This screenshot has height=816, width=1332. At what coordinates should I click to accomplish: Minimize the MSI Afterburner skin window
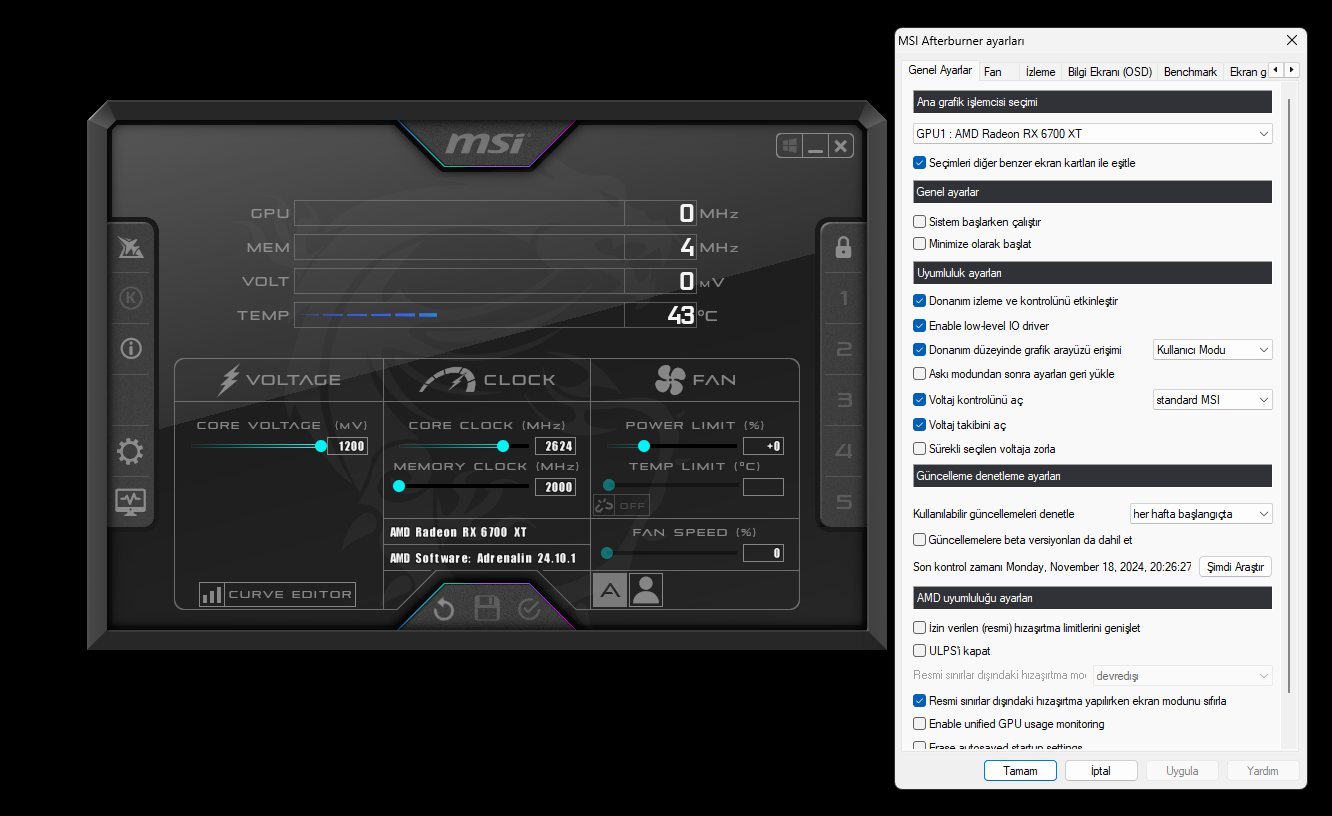tap(816, 146)
